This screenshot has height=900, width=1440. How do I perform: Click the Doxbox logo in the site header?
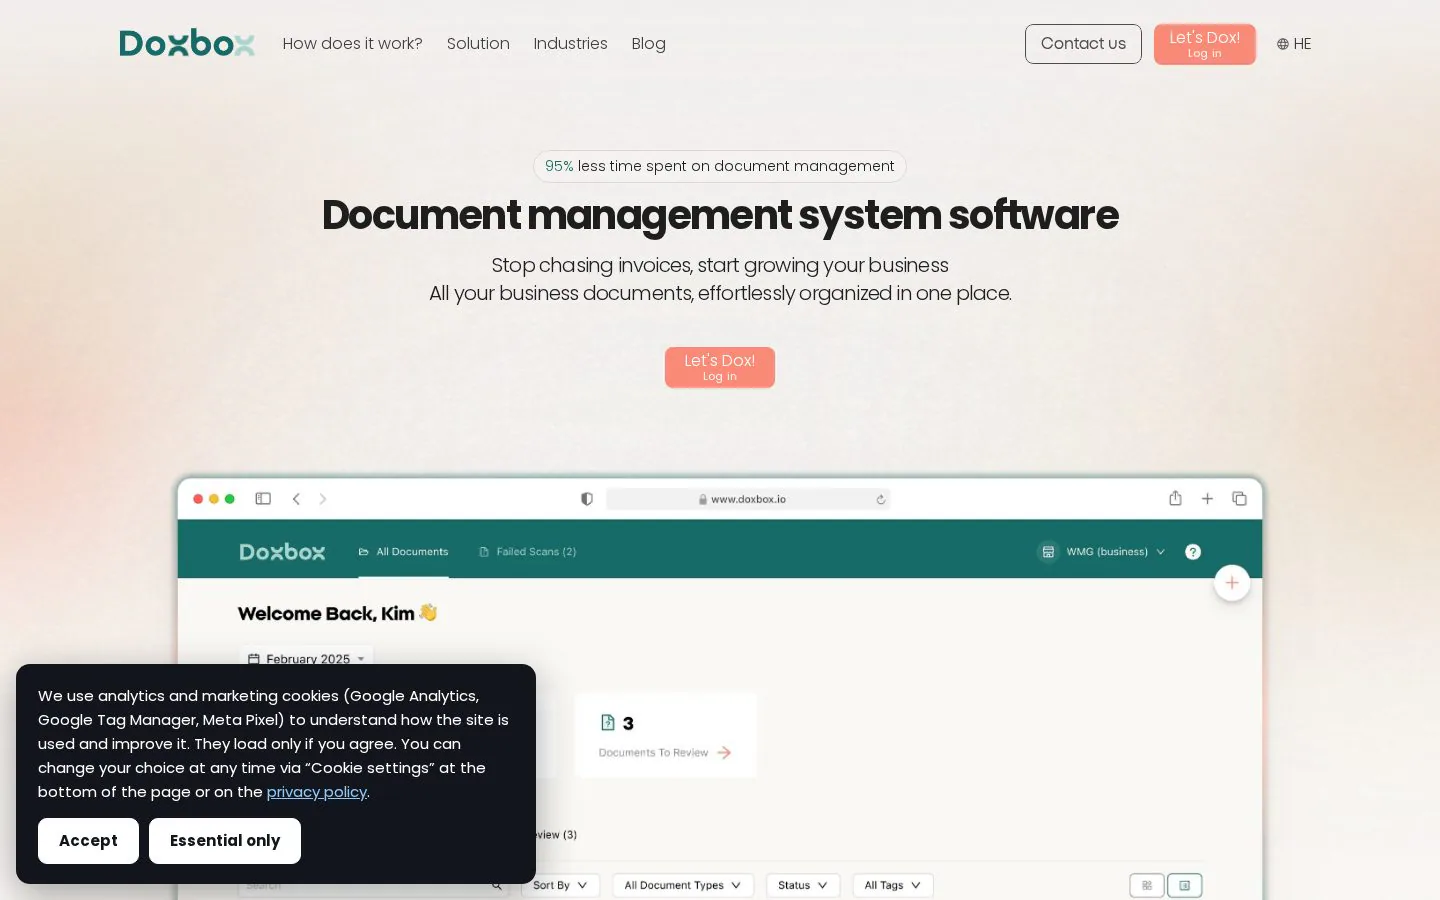(x=187, y=43)
